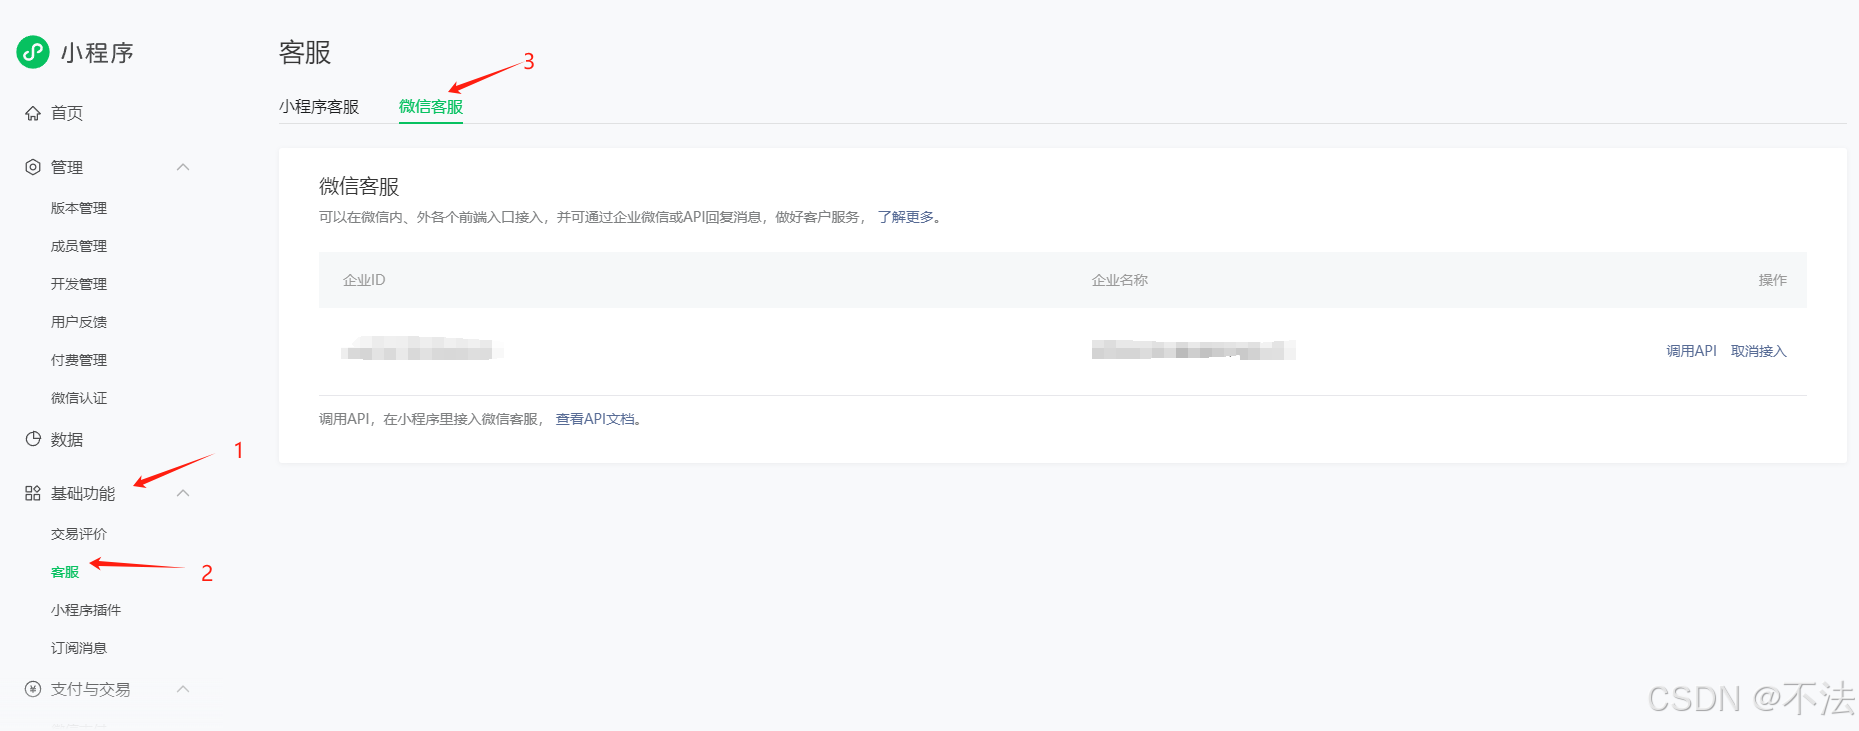Screen dimensions: 1859x731
Task: Open 成员管理 in the sidebar
Action: point(79,246)
